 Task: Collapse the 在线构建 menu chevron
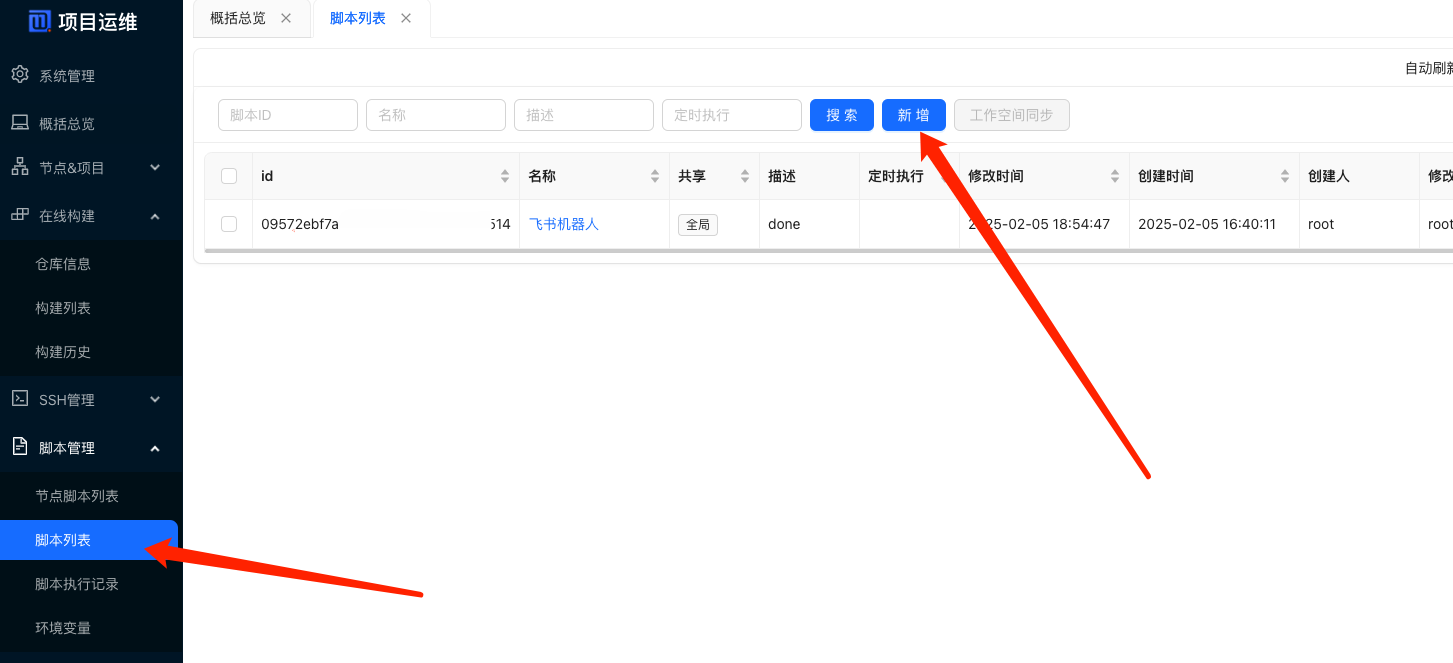point(155,216)
